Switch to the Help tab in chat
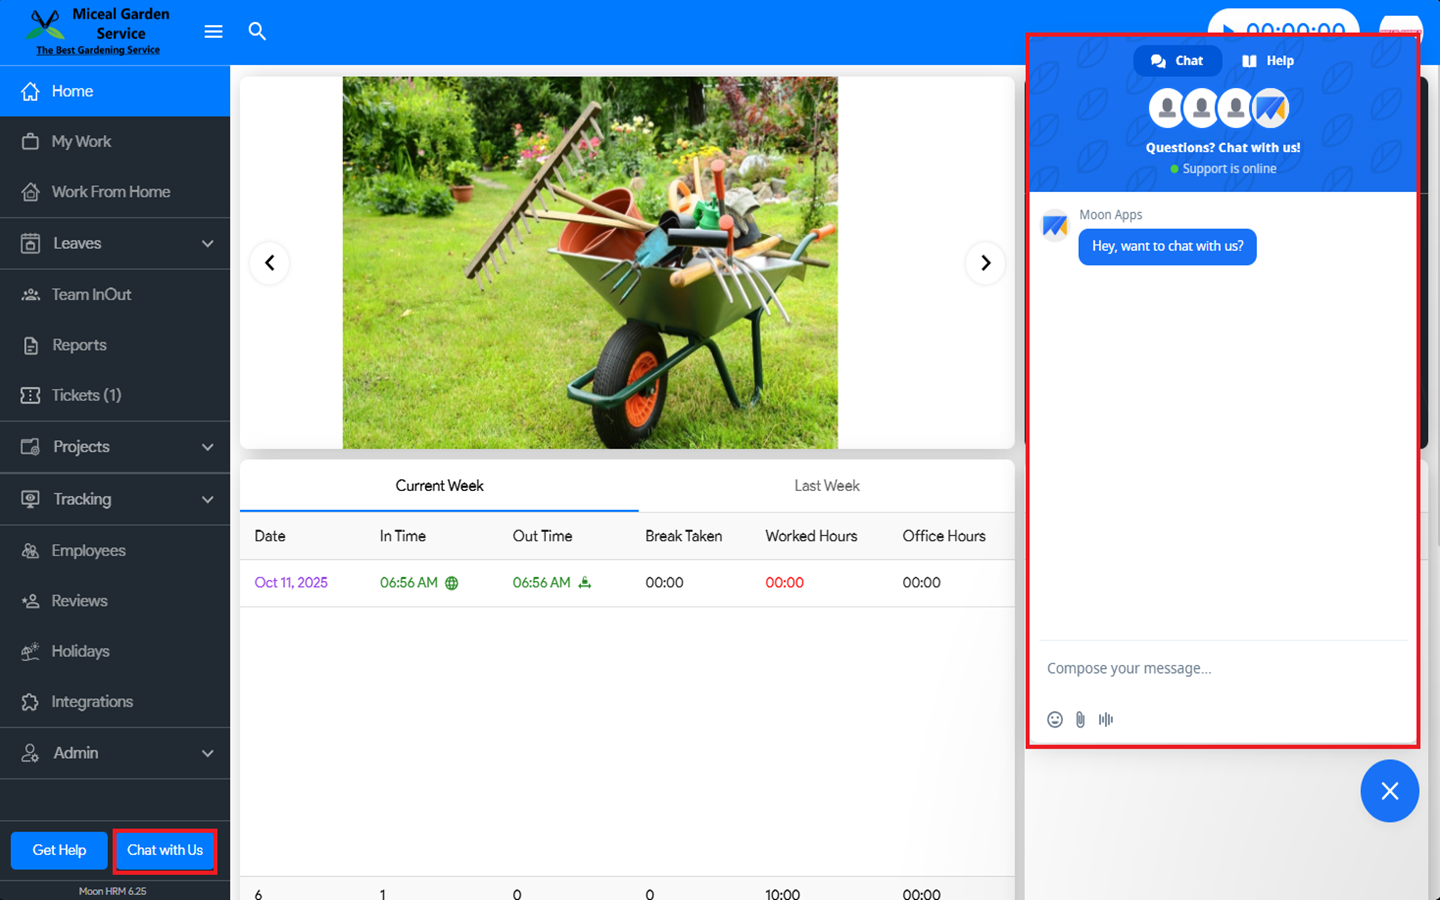The image size is (1440, 900). pos(1268,61)
